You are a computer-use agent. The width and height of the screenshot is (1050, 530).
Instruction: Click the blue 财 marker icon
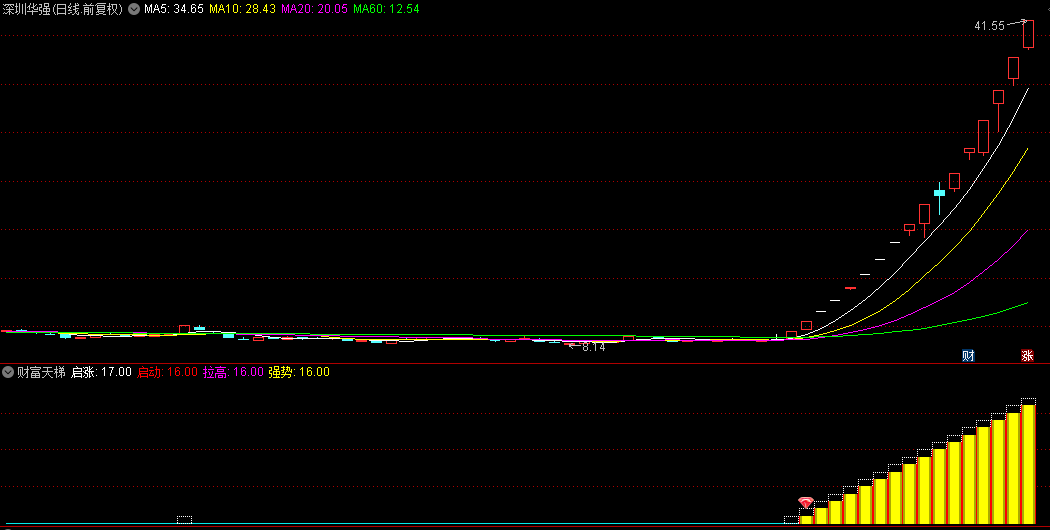click(x=968, y=356)
